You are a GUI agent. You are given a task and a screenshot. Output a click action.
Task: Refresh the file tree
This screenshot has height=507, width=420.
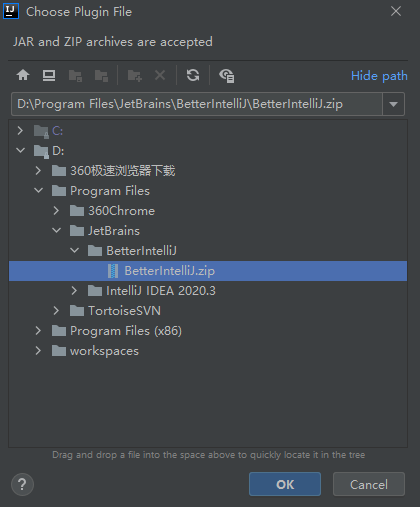tap(193, 75)
